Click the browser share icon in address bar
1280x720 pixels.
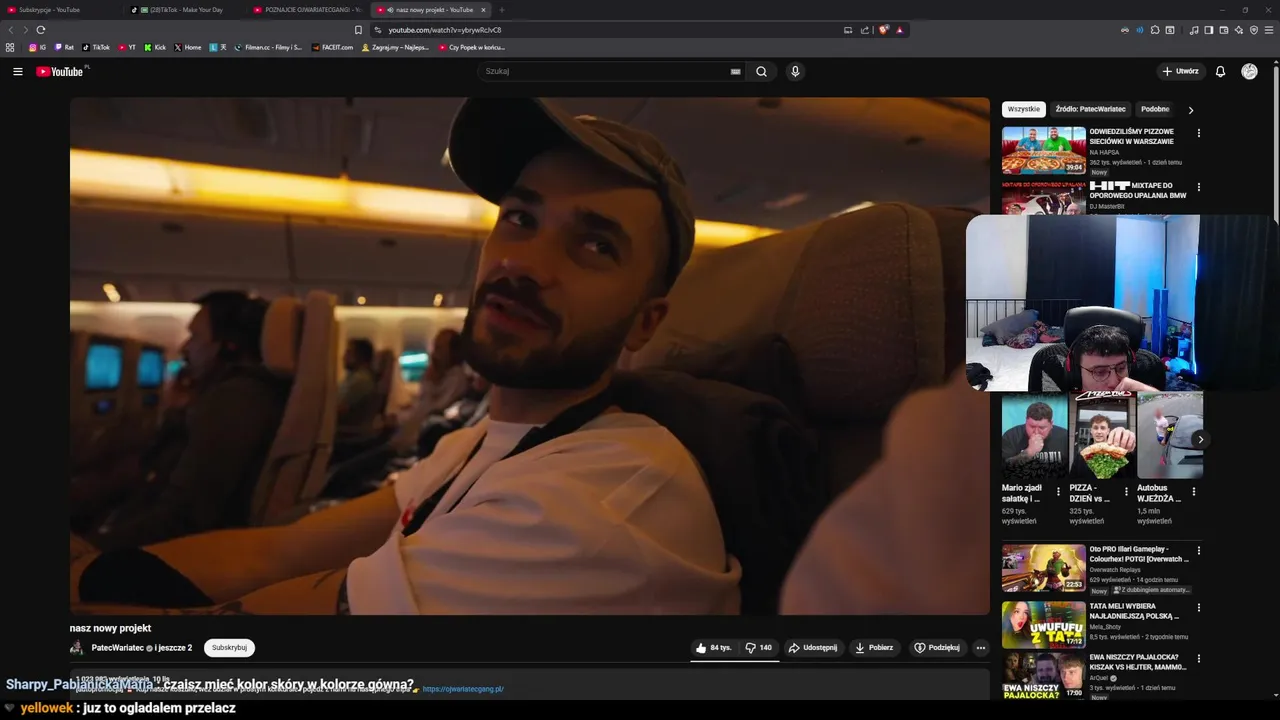[864, 30]
